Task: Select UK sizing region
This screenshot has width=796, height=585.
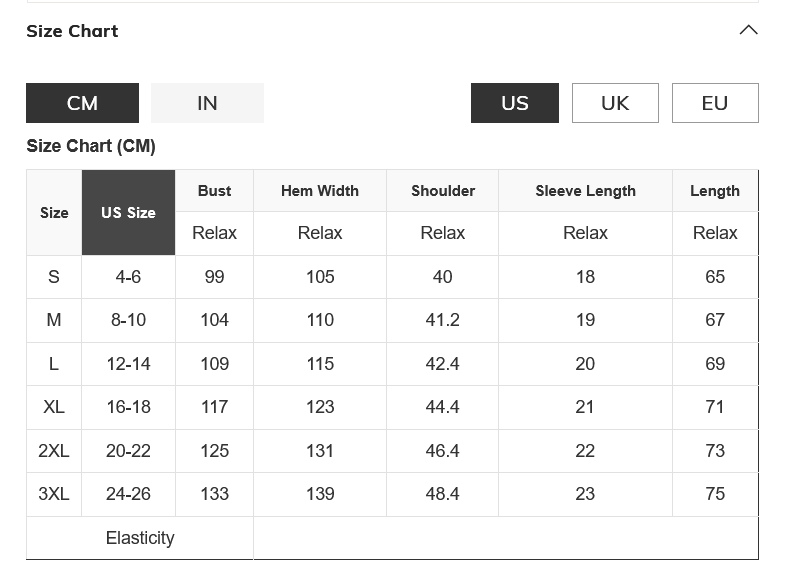Action: (615, 103)
